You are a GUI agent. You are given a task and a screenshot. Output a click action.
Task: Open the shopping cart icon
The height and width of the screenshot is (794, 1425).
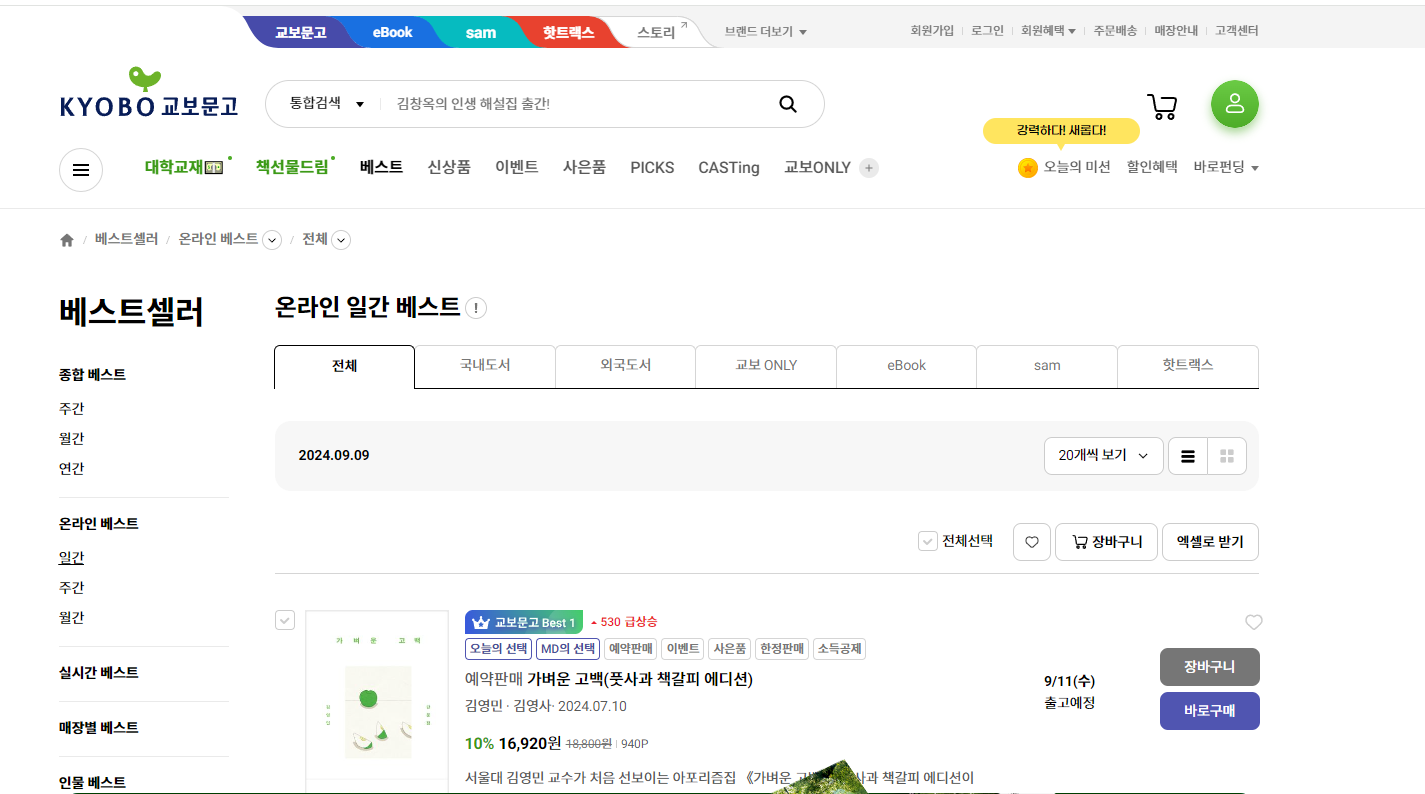(1162, 106)
